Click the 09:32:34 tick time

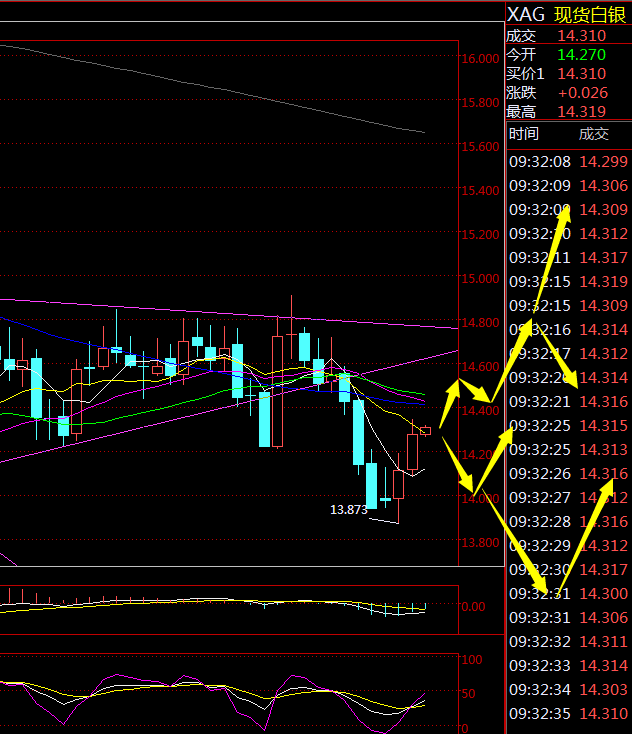point(540,690)
